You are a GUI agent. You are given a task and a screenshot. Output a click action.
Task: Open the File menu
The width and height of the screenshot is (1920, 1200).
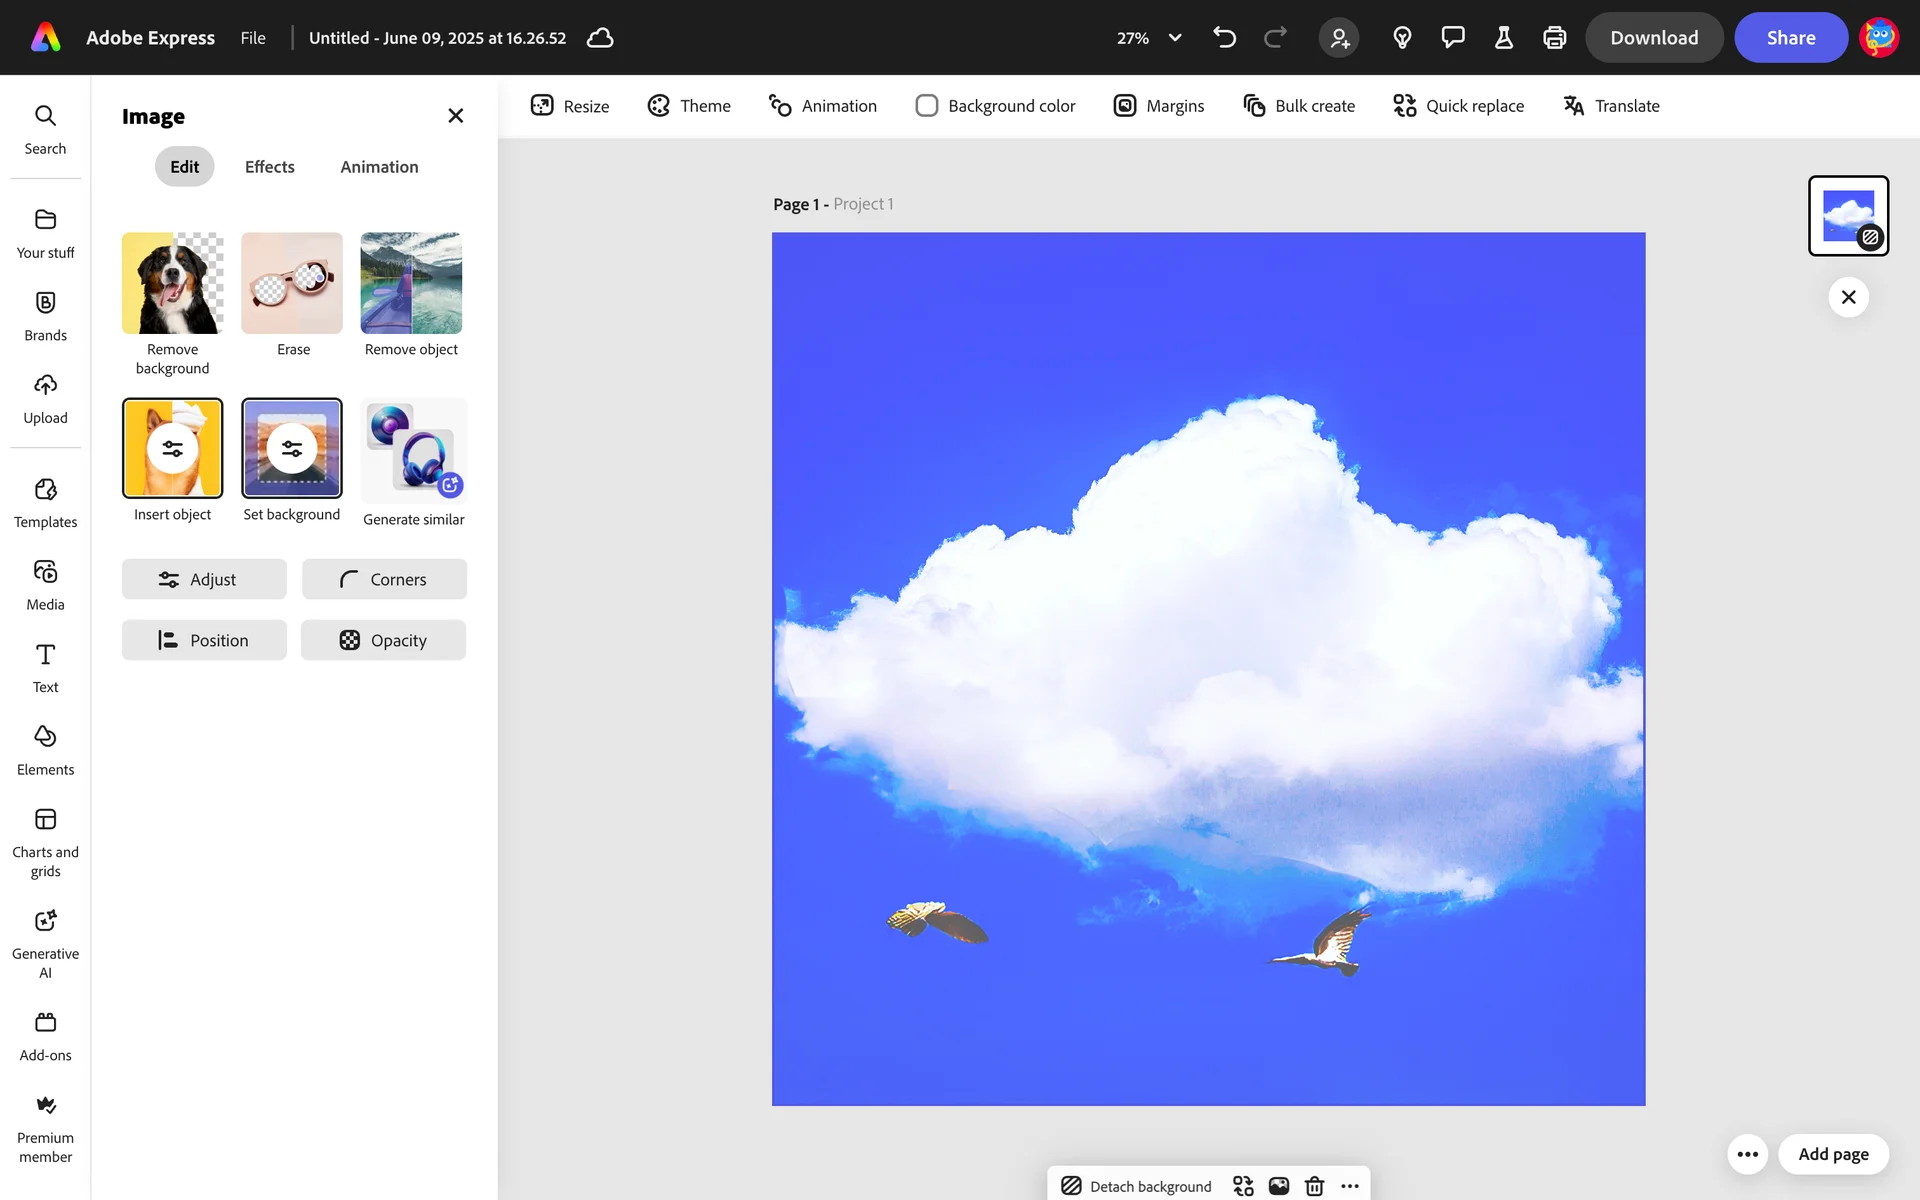pyautogui.click(x=253, y=38)
